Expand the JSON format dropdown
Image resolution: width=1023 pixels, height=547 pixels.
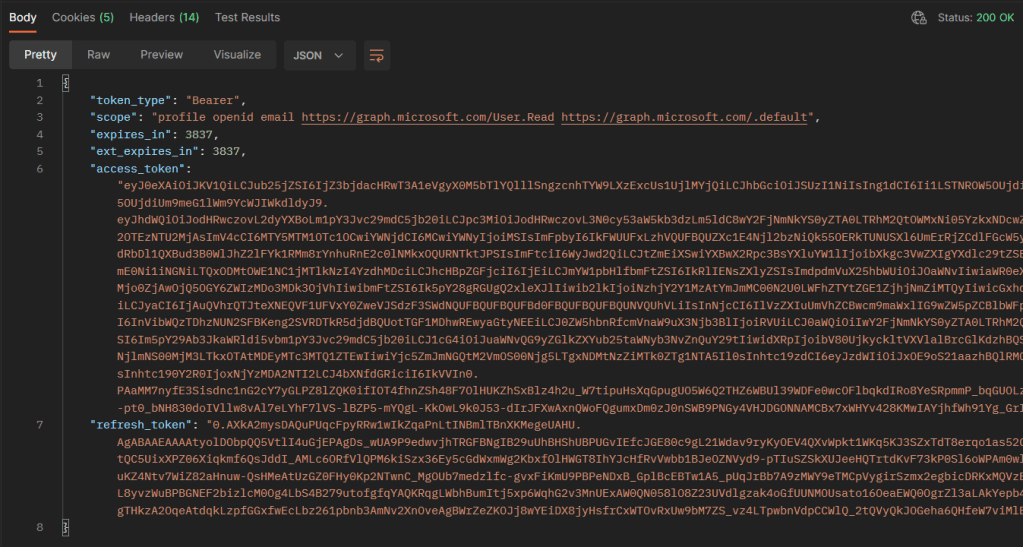[318, 56]
